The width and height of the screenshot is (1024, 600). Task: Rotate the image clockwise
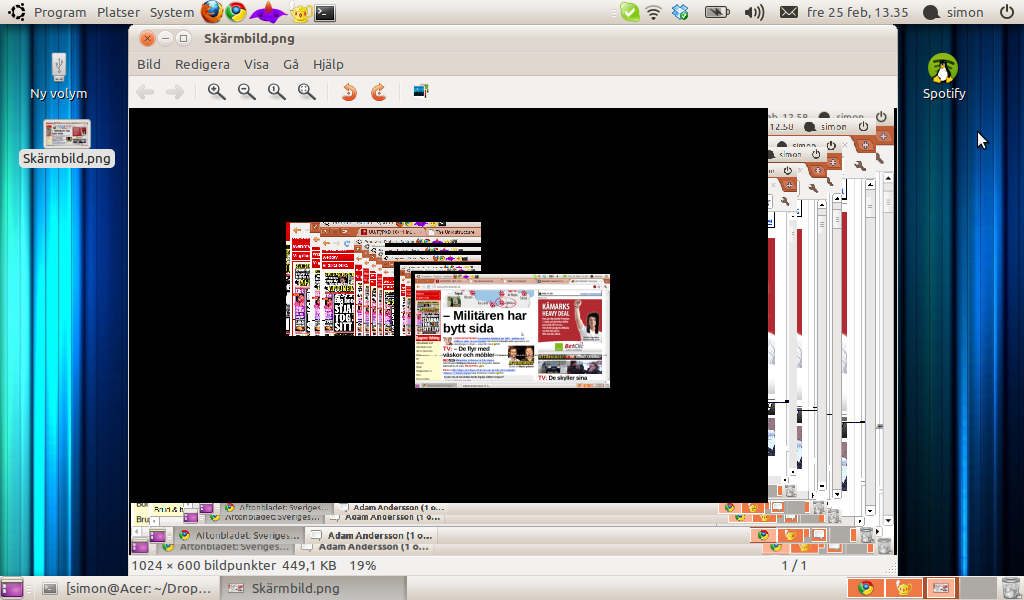(x=379, y=92)
